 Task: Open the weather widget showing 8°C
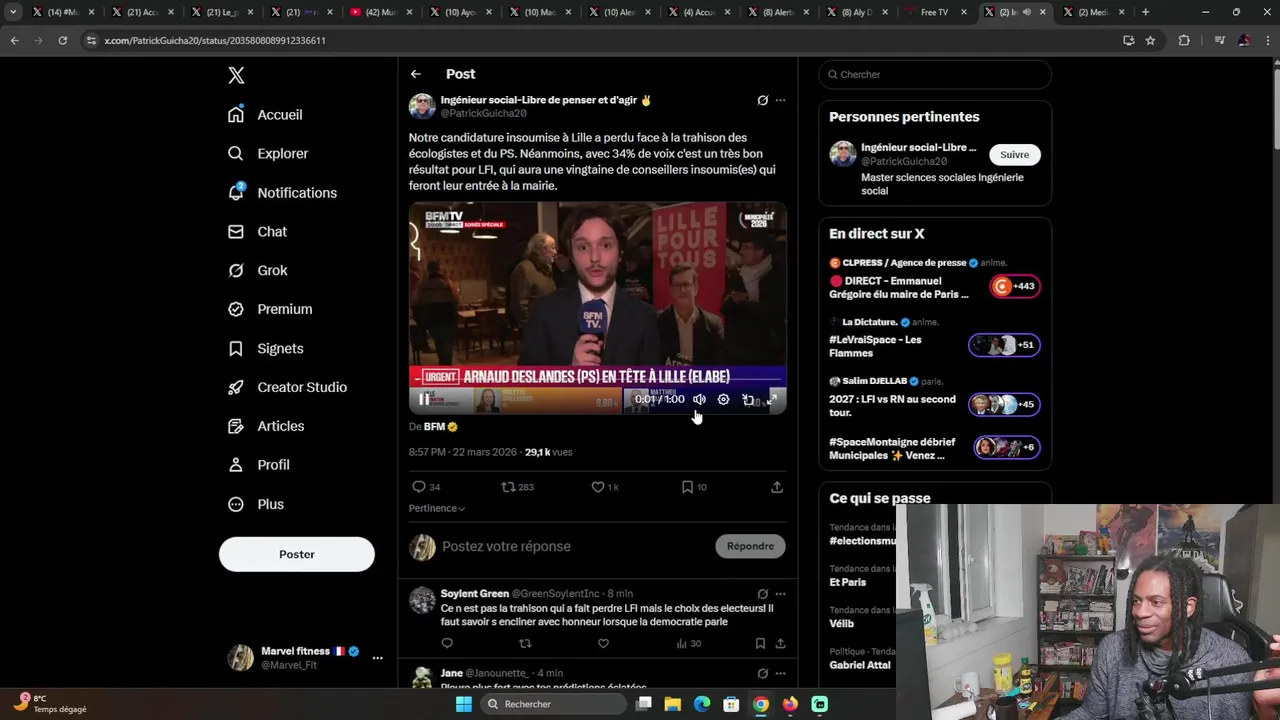click(50, 704)
